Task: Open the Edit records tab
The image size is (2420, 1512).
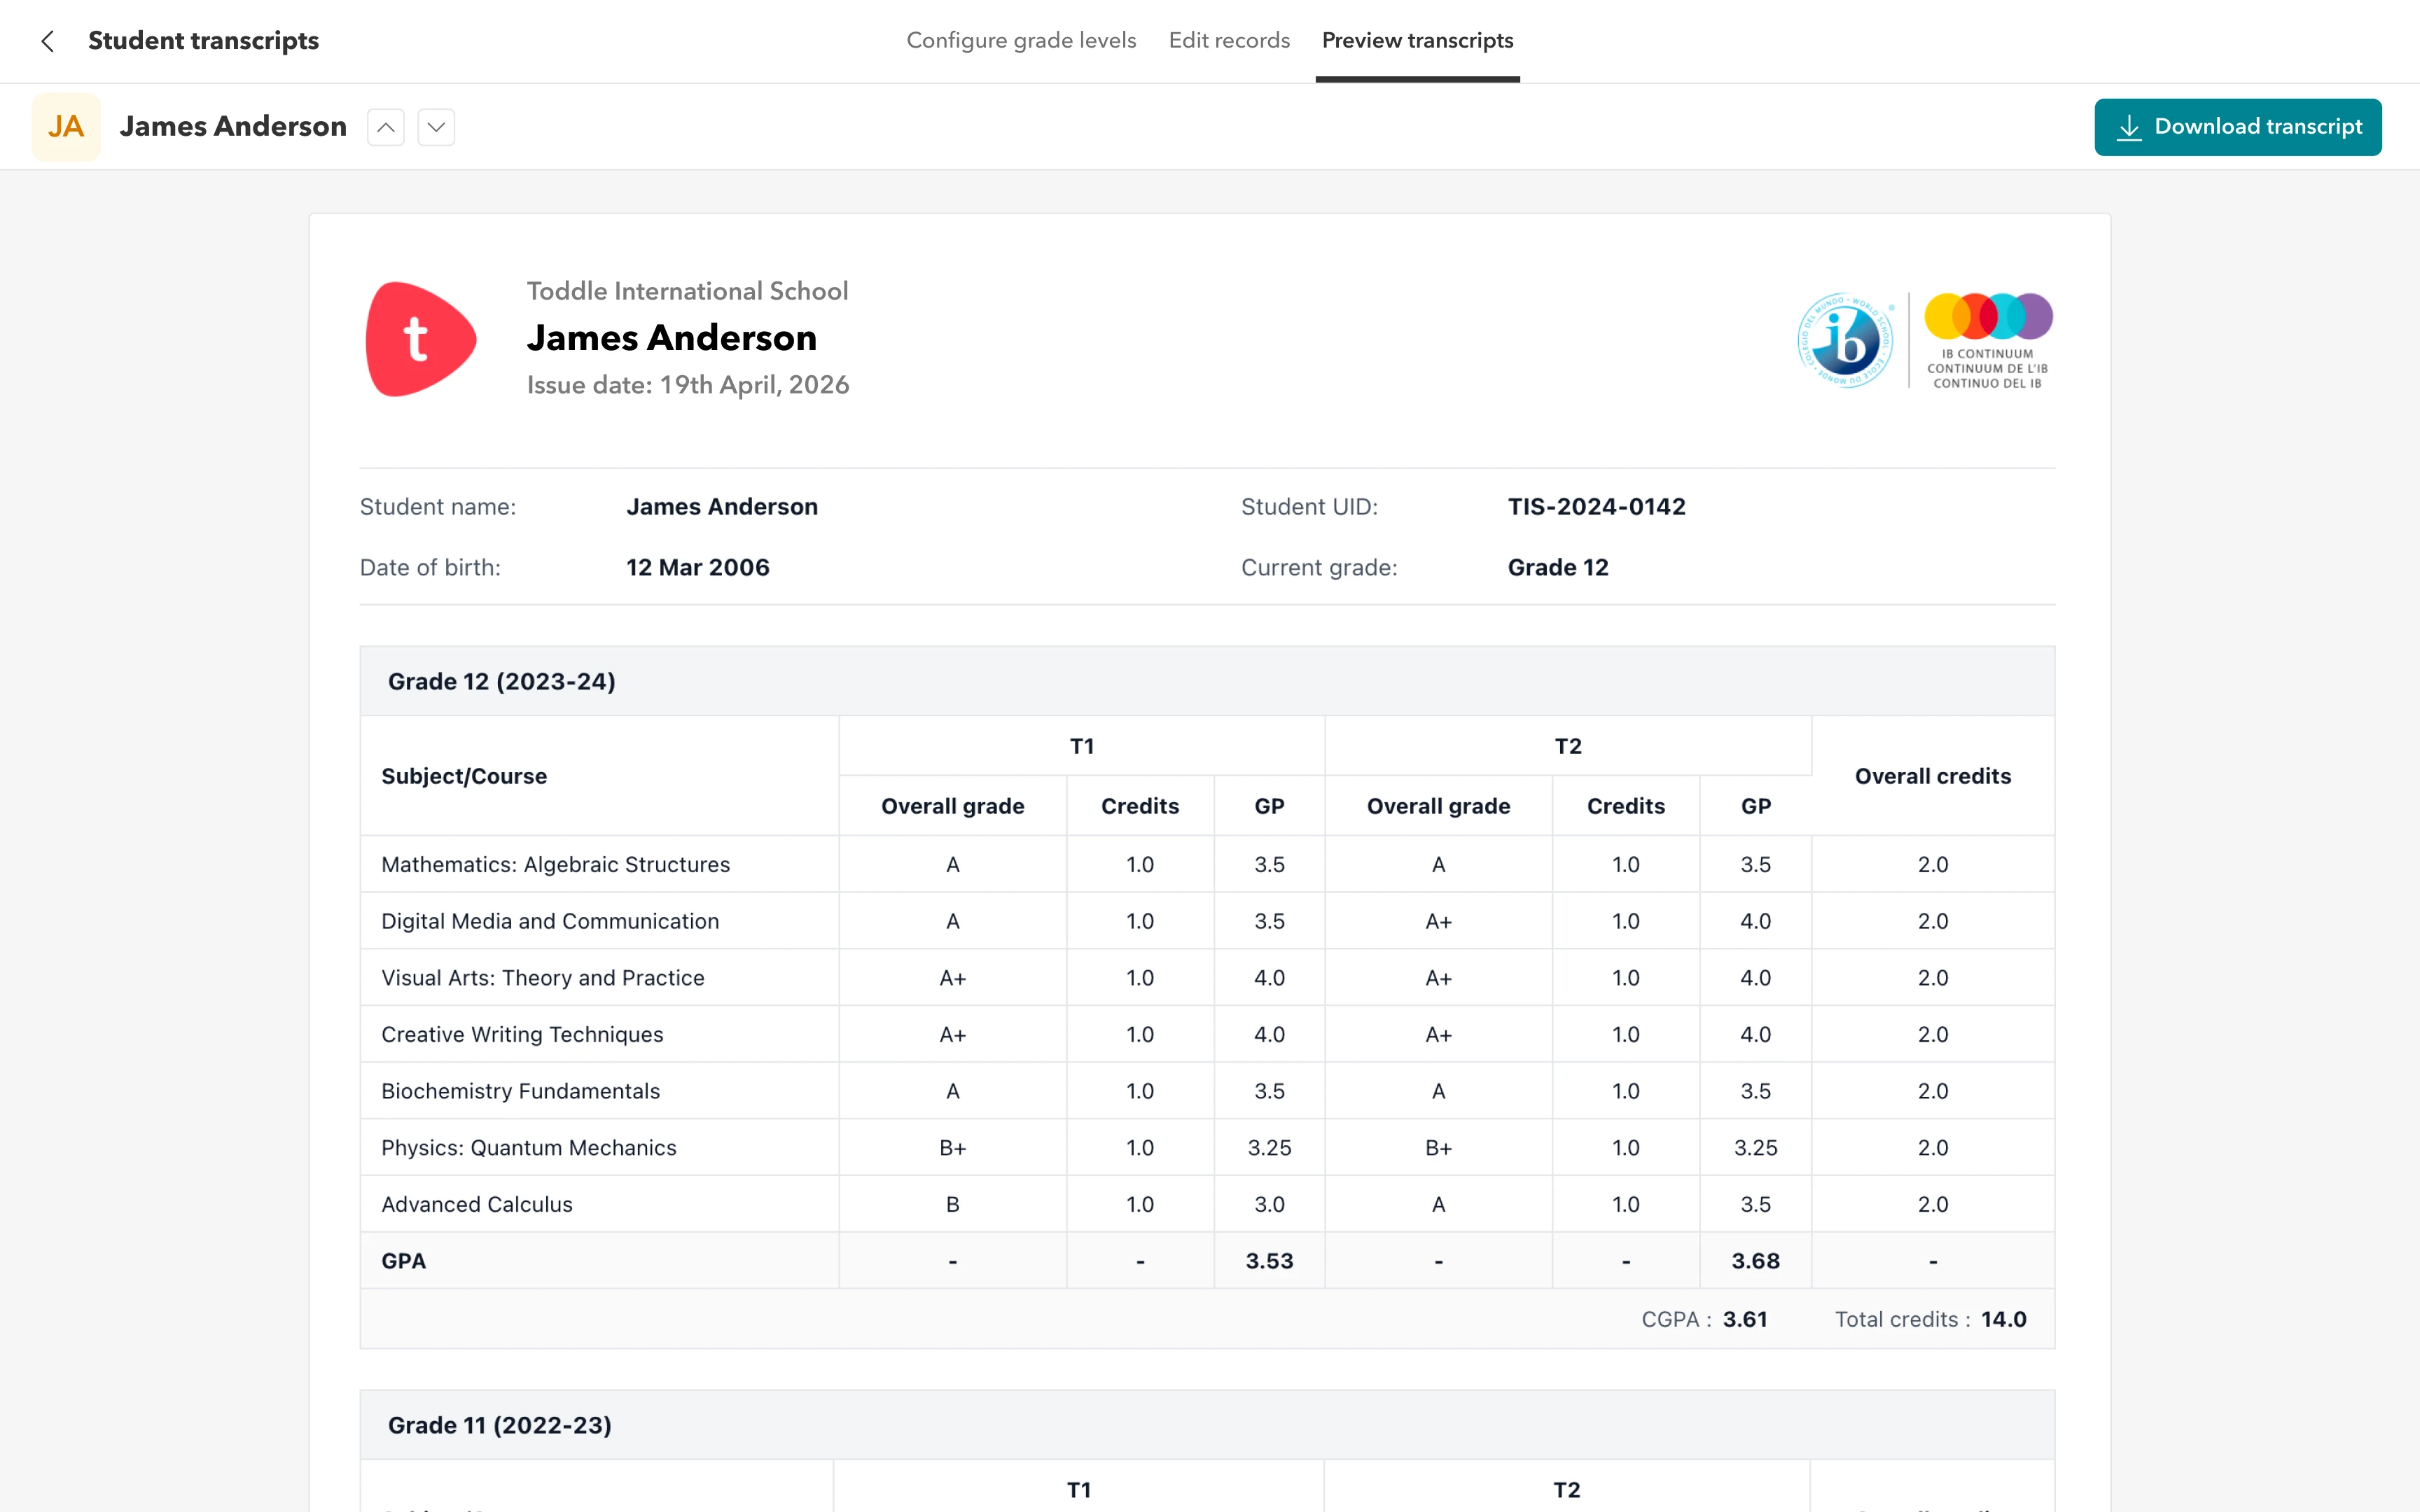Action: 1229,41
